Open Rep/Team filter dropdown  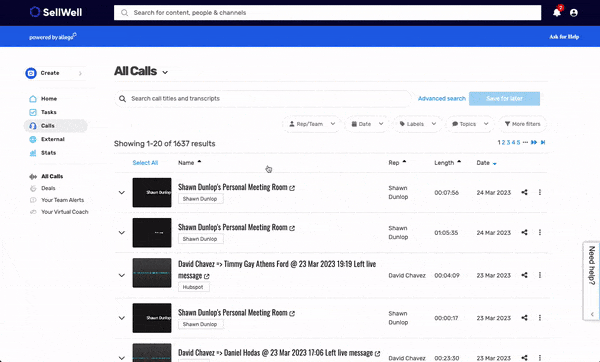311,124
